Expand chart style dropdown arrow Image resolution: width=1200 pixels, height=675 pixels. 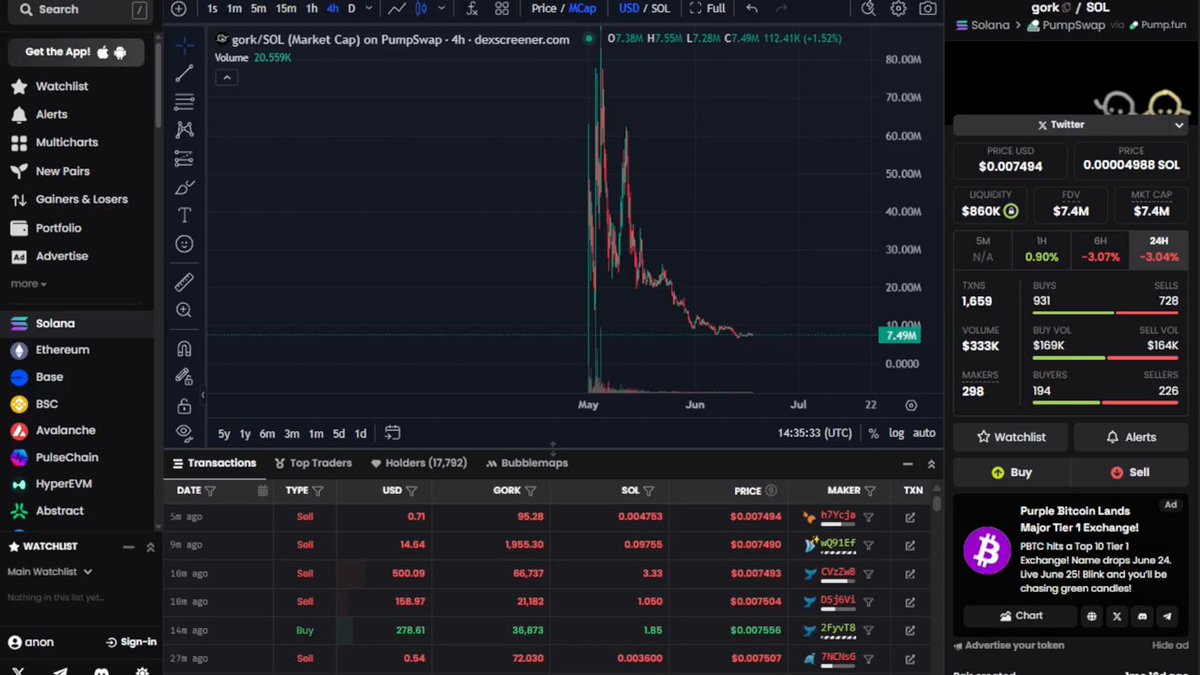click(441, 8)
